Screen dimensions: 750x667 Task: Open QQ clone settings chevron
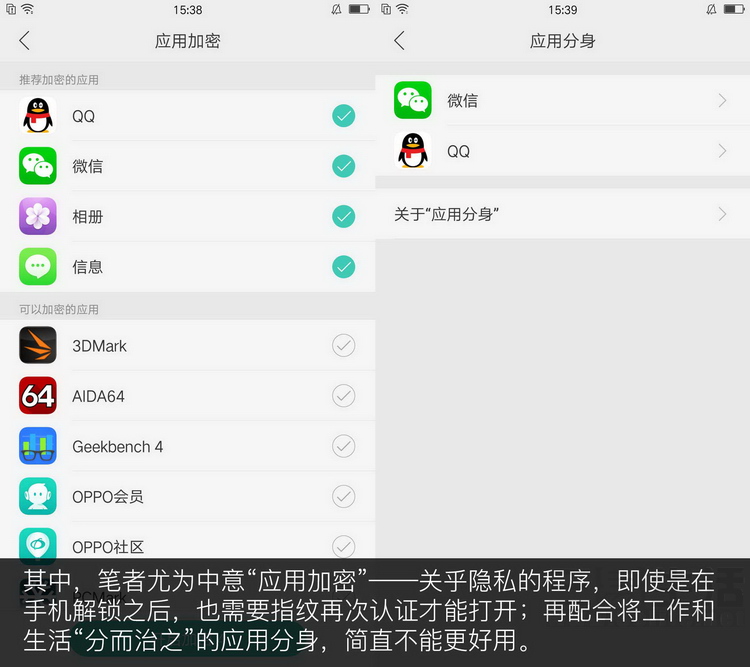pyautogui.click(x=722, y=151)
